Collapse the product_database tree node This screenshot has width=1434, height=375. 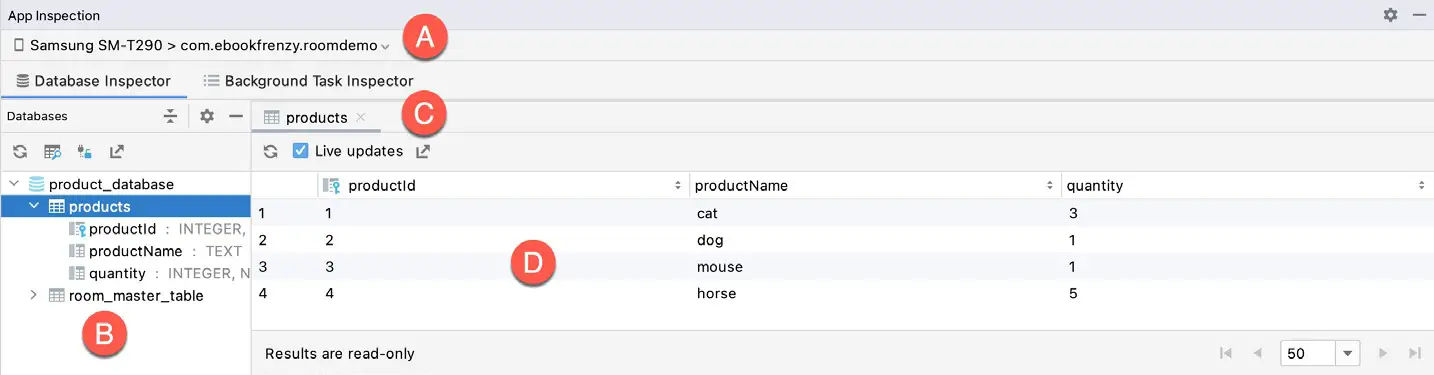point(14,184)
